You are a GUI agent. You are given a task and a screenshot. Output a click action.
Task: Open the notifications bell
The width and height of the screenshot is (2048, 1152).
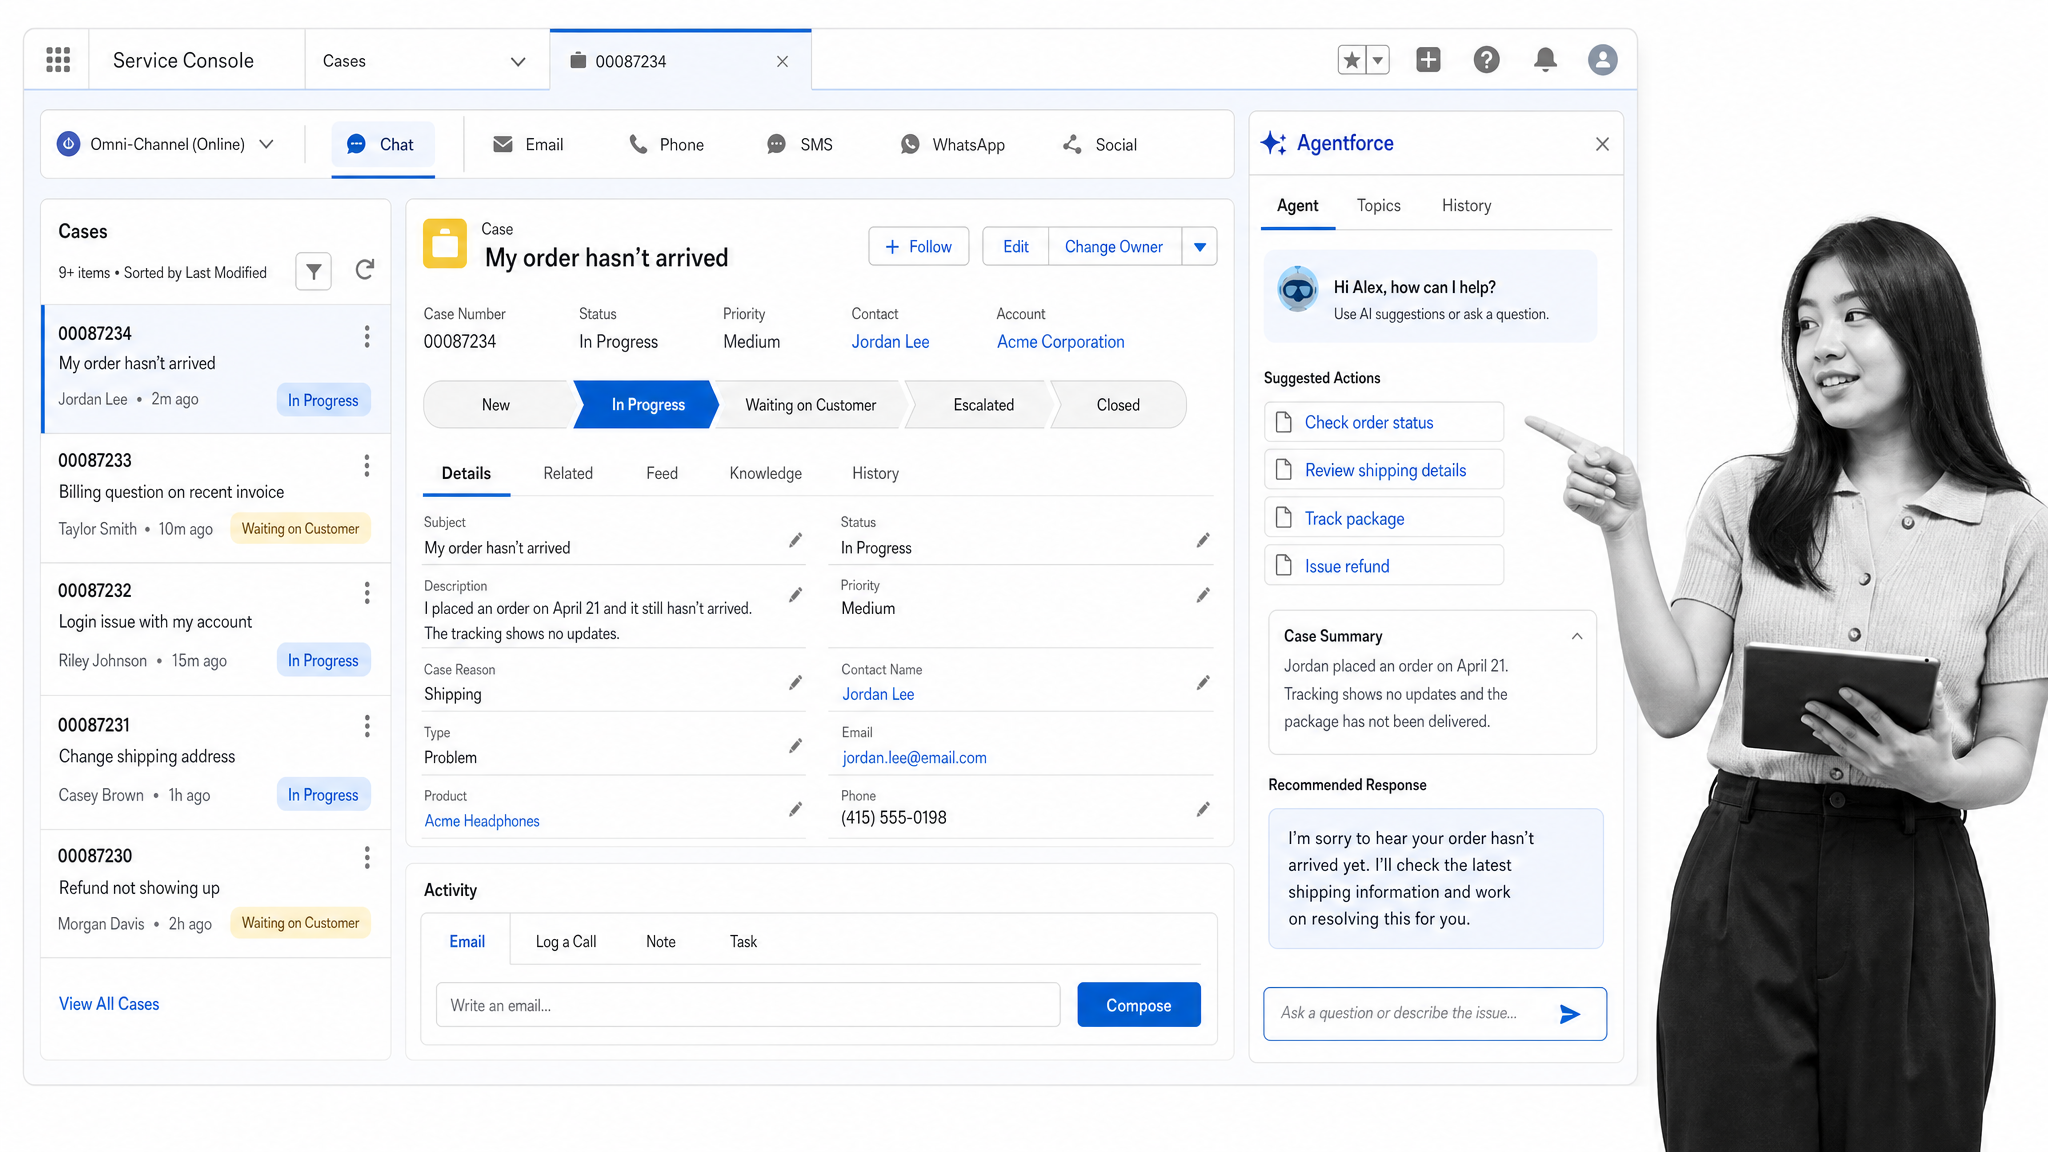(x=1545, y=60)
